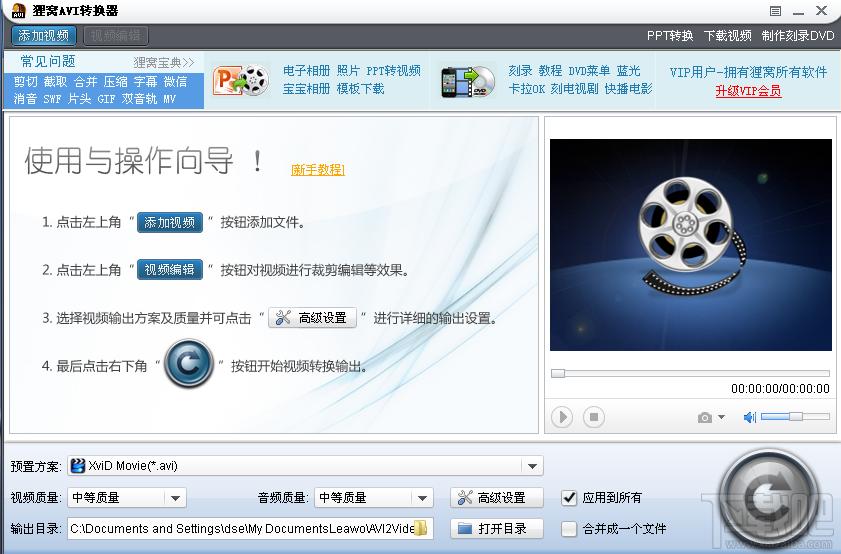
Task: Open the 教程 link
Action: click(550, 71)
